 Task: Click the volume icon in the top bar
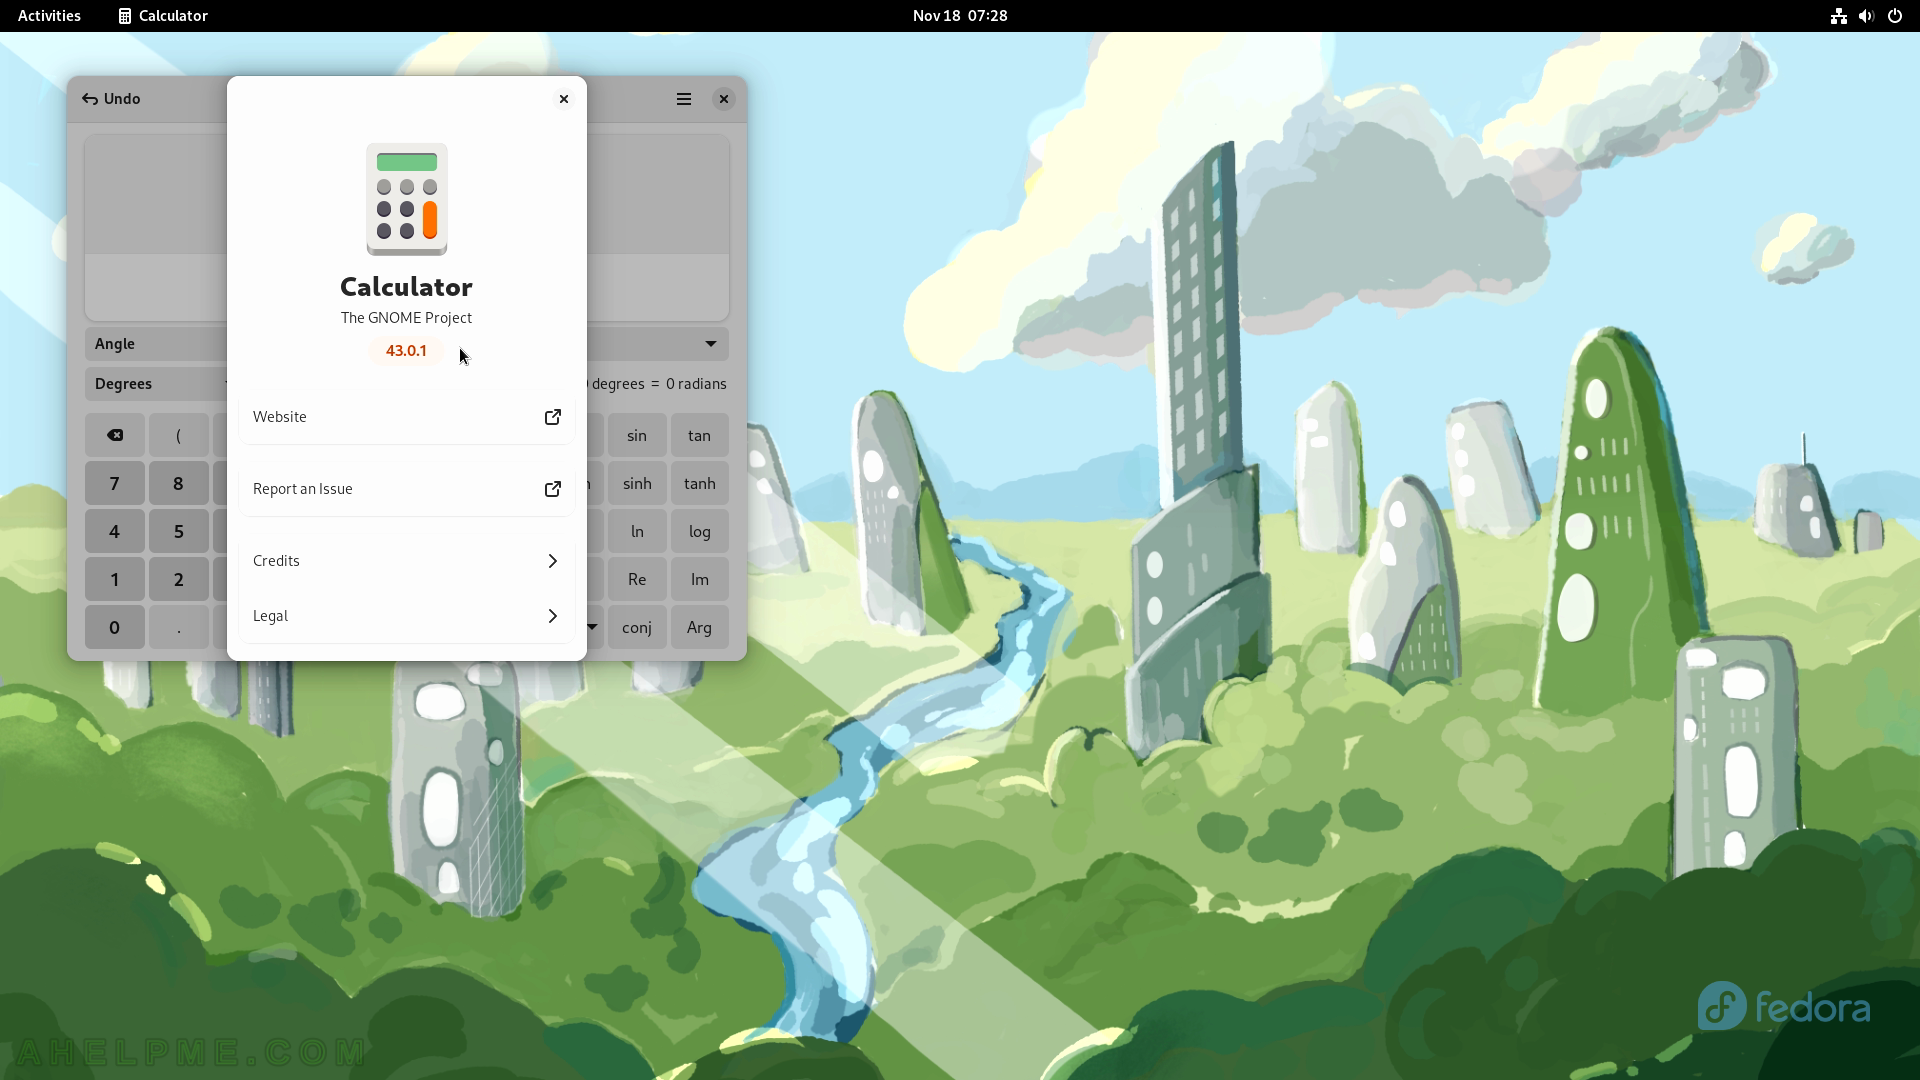point(1866,16)
